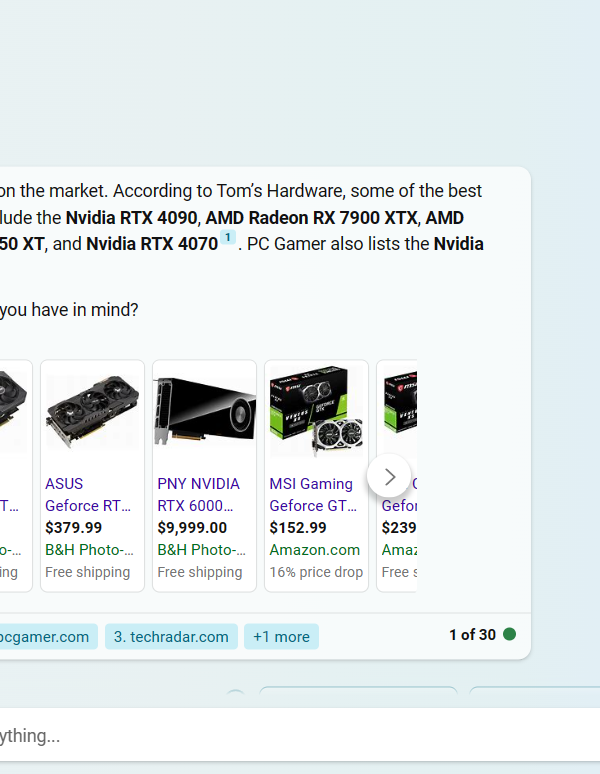Open the ASUS Geforce RT product thumbnail
This screenshot has width=600, height=774.
tap(92, 412)
